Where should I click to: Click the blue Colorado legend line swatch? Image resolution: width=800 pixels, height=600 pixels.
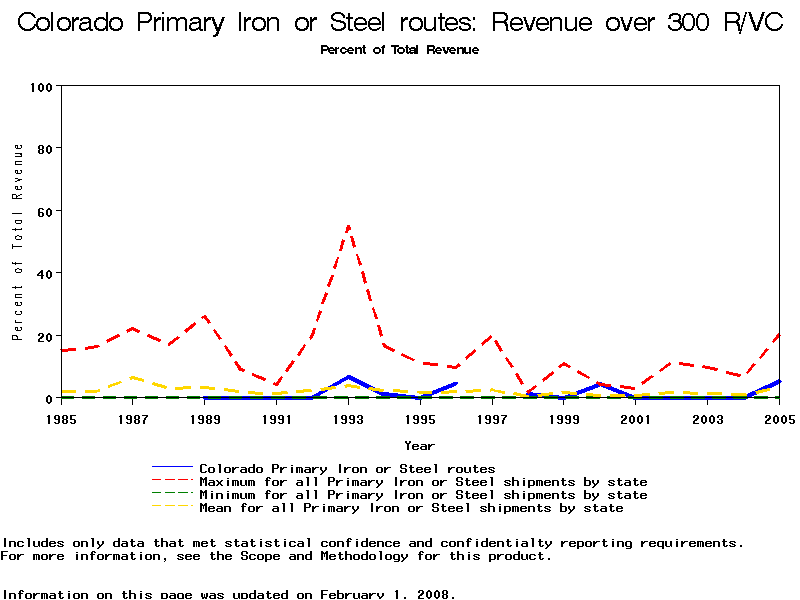coord(171,467)
